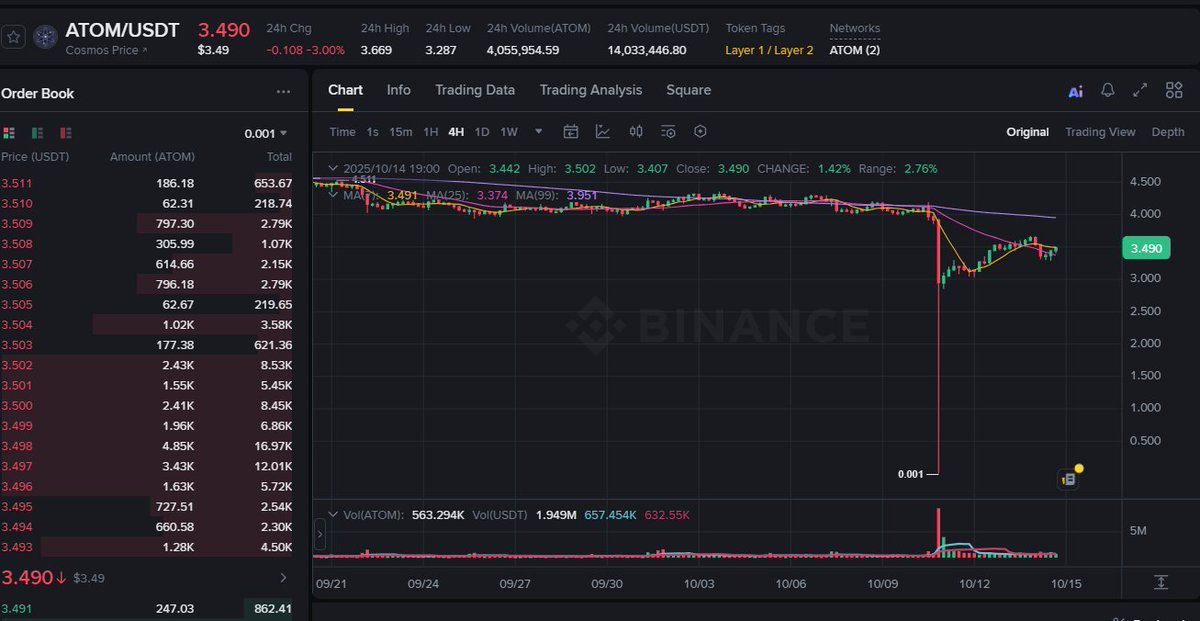Select the 1W interval
The height and width of the screenshot is (621, 1200).
509,132
